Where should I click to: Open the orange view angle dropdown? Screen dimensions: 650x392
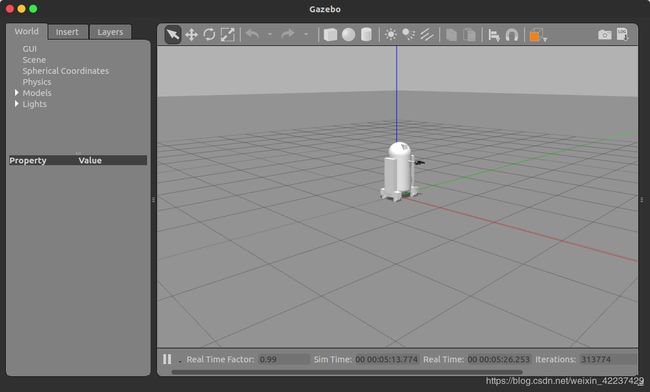[538, 35]
